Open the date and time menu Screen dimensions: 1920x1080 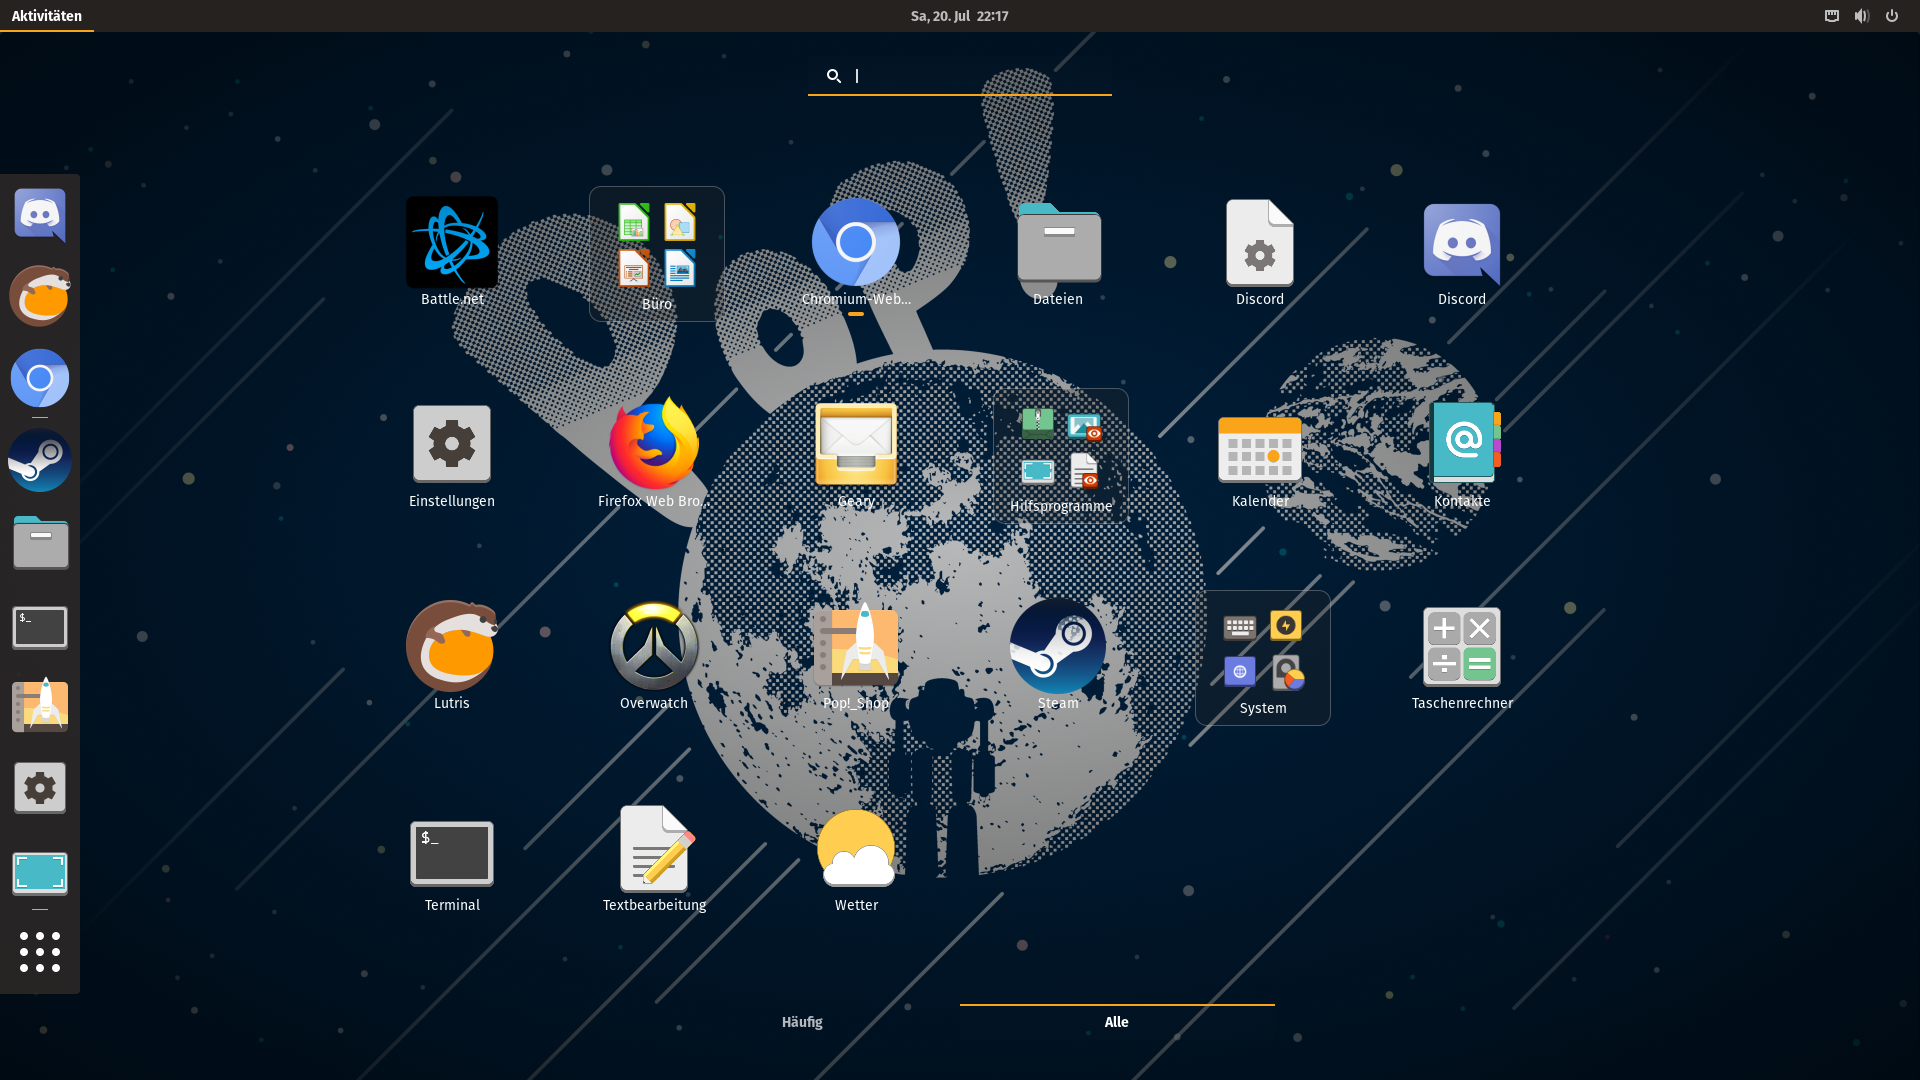959,16
